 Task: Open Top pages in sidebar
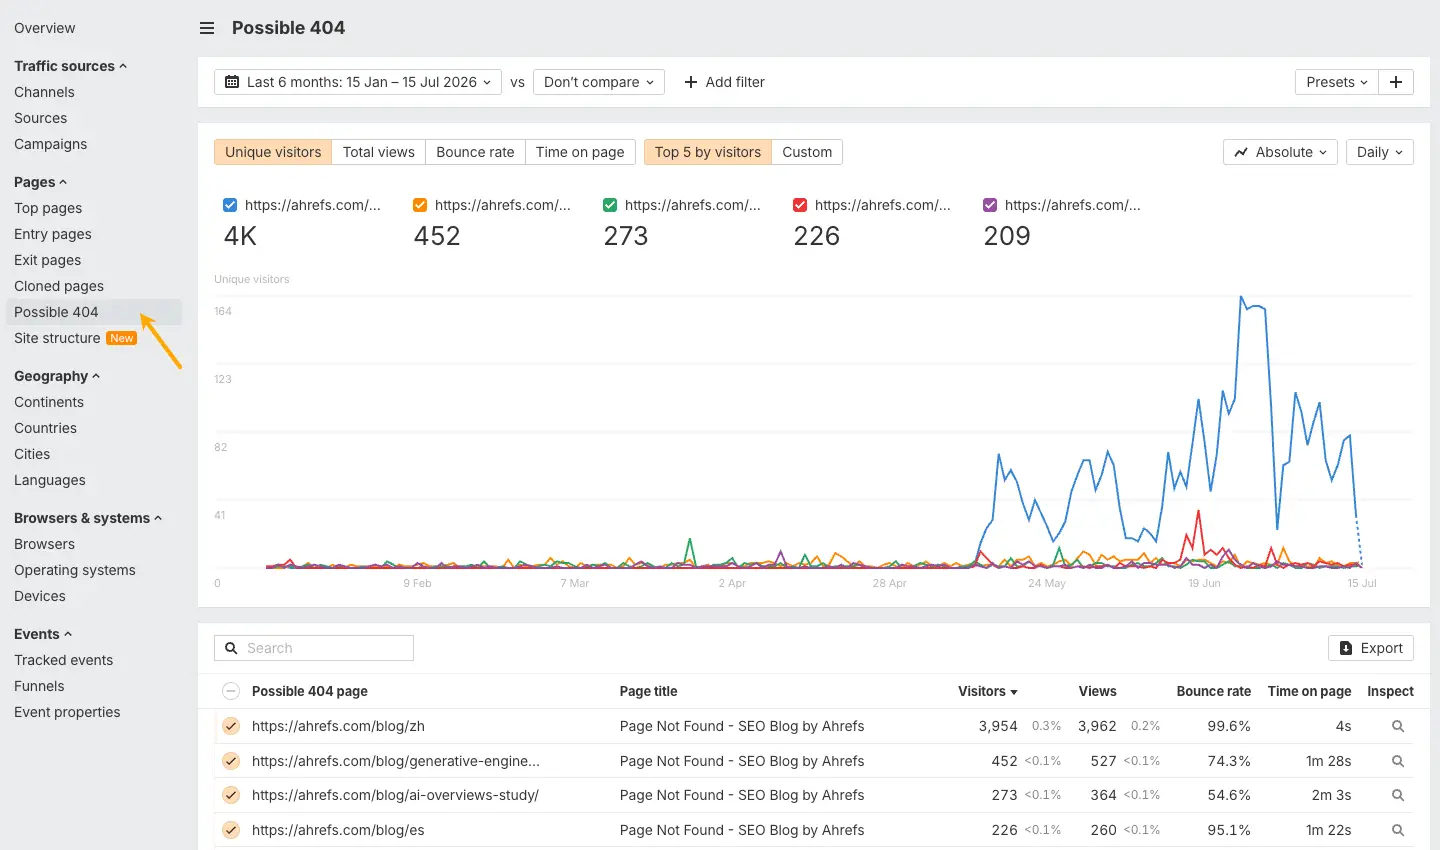(x=48, y=208)
